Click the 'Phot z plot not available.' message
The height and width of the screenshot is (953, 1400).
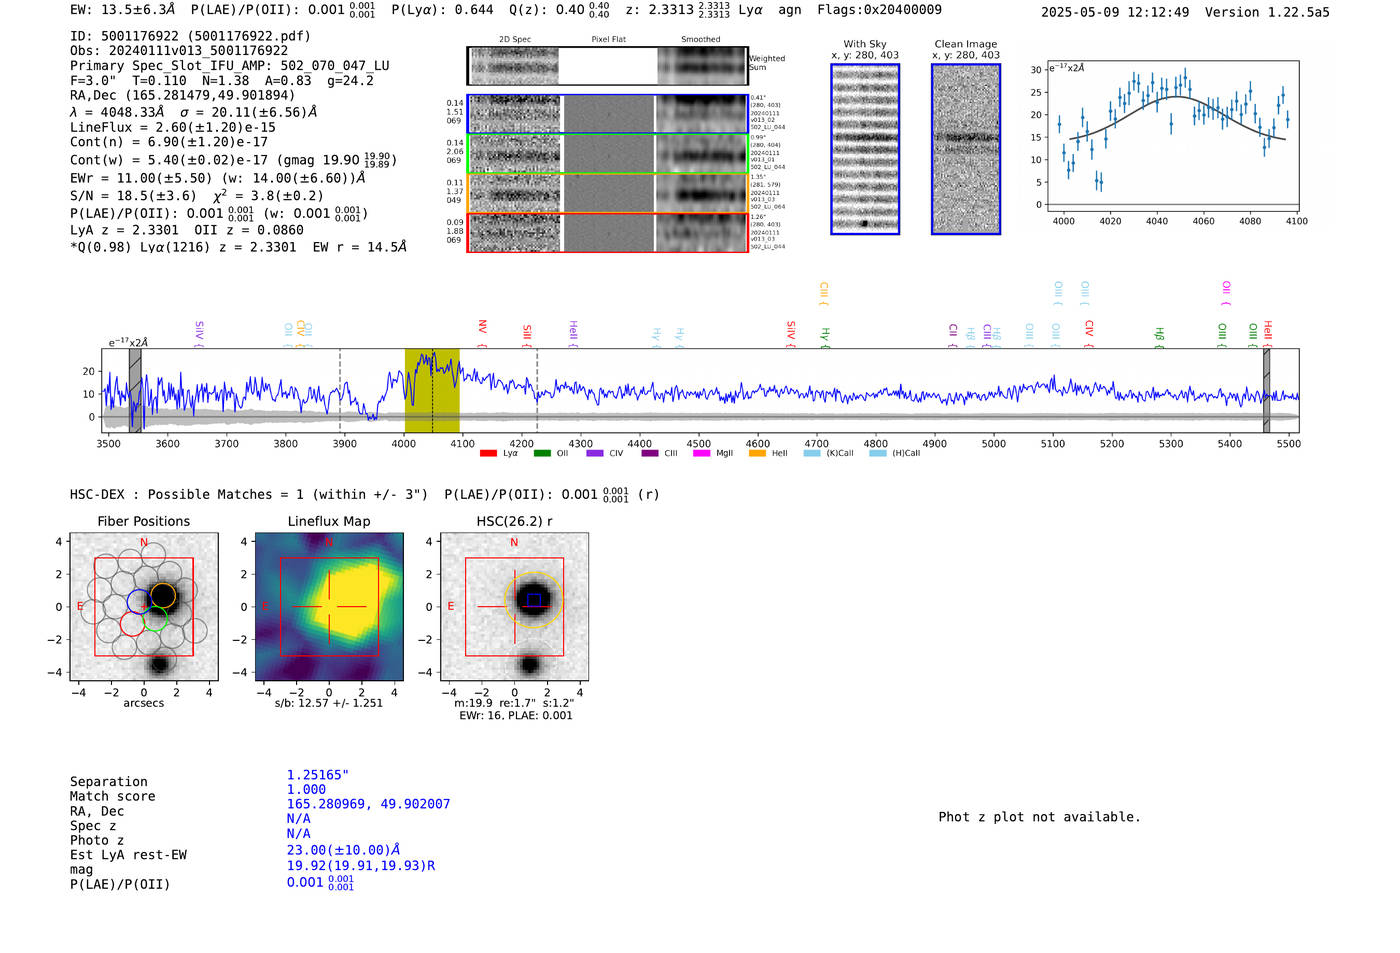(x=1039, y=817)
